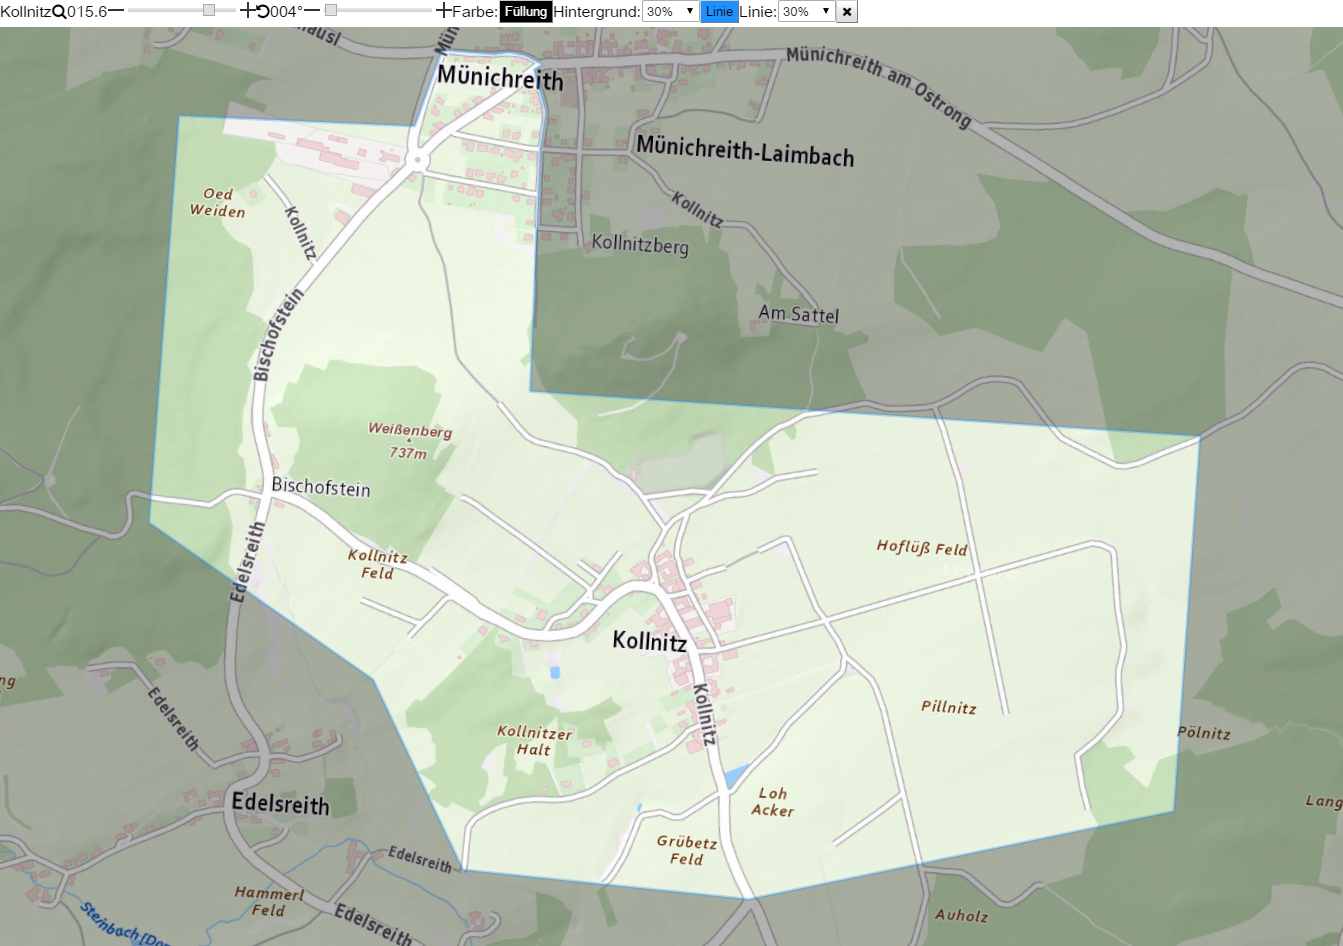Open the Linie opacity dropdown
This screenshot has height=946, width=1343.
(x=806, y=12)
